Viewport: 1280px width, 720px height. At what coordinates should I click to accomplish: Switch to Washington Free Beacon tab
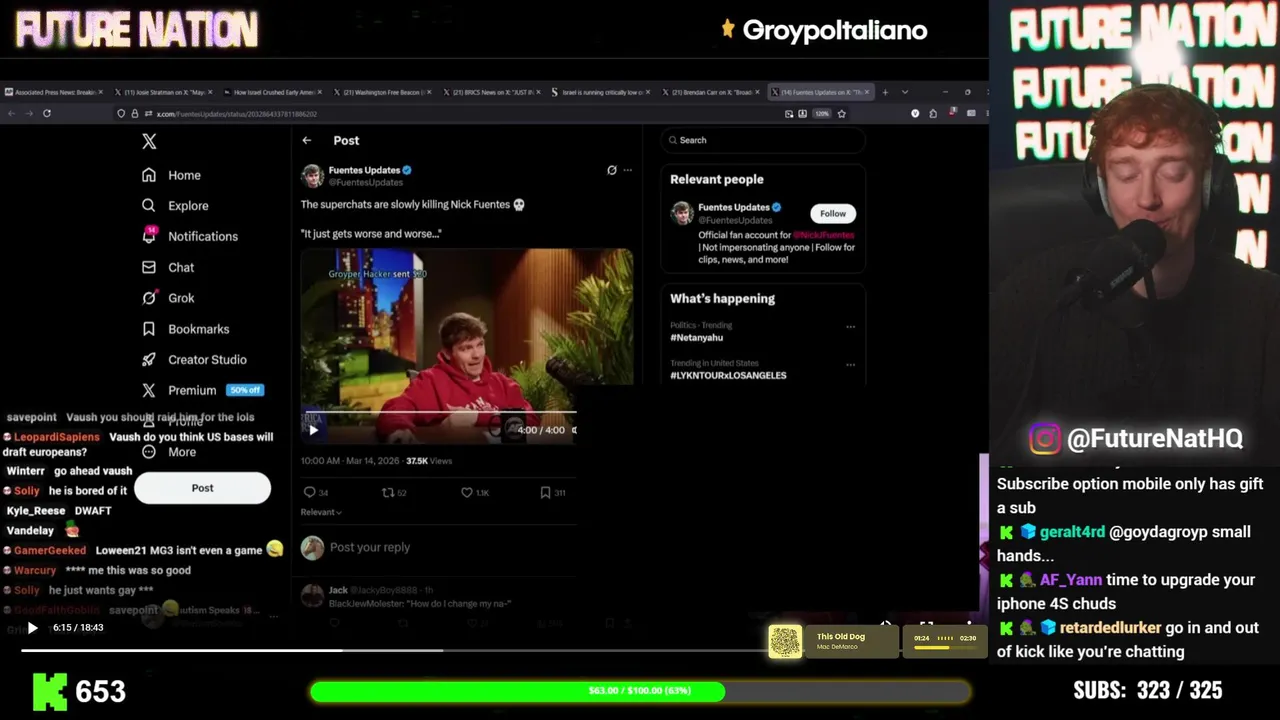point(381,92)
